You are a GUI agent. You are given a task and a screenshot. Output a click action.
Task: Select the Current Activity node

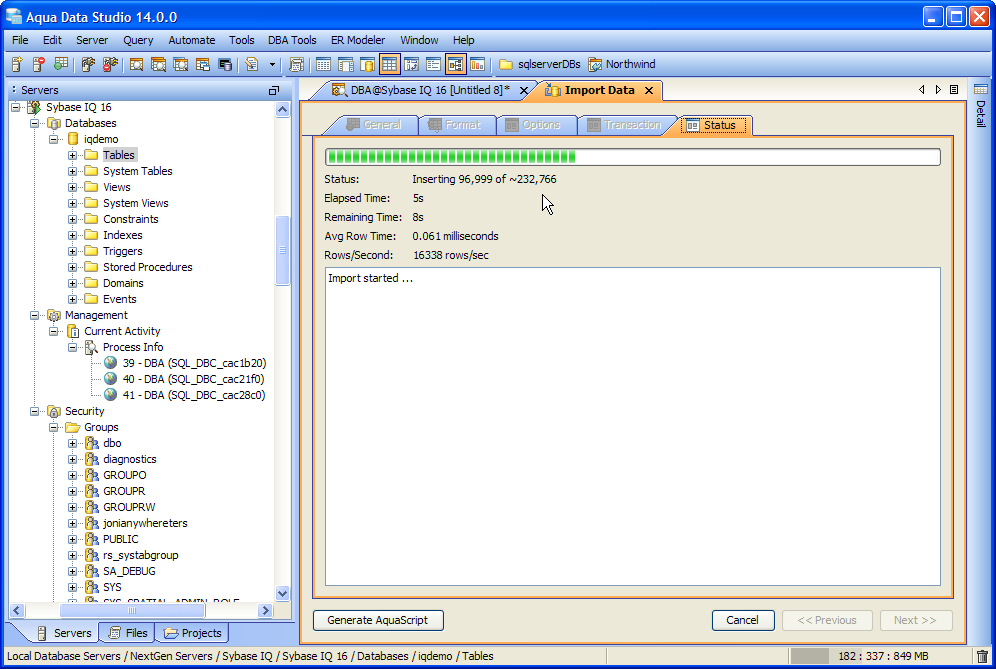(x=122, y=331)
